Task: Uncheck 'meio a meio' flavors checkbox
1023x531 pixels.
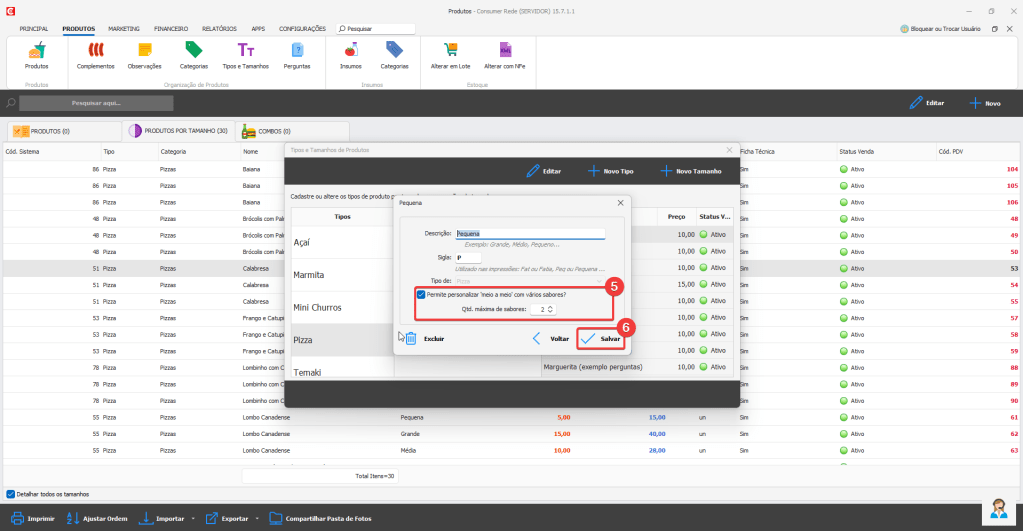Action: pos(421,295)
